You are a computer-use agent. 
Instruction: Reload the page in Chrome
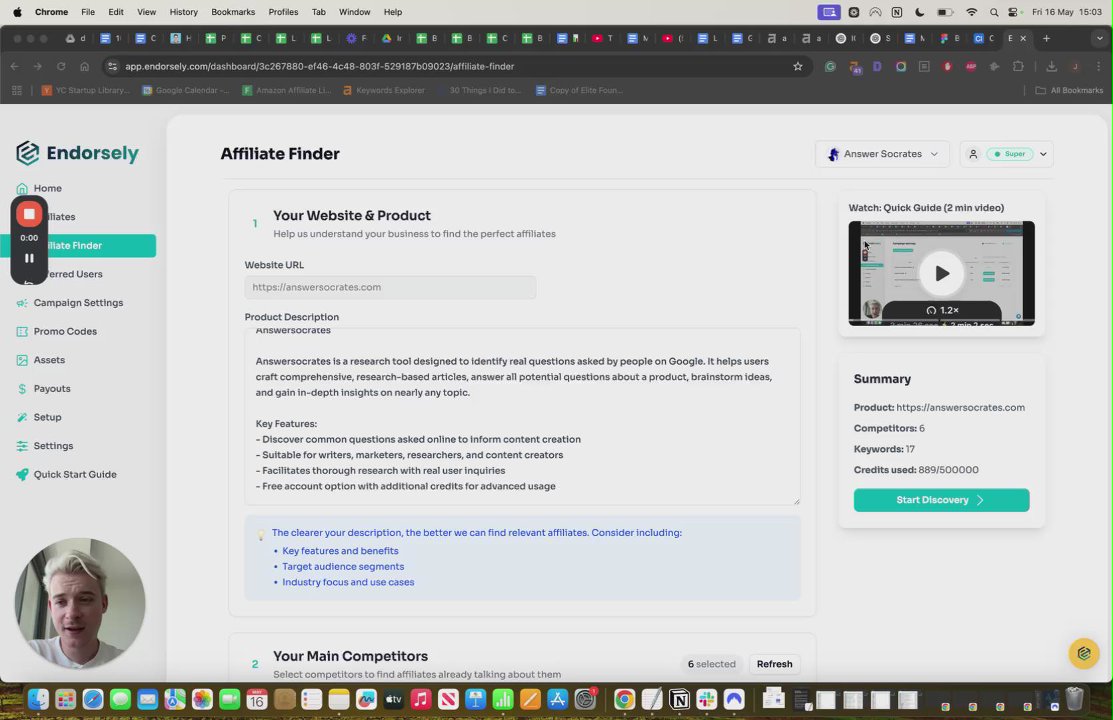coord(61,66)
